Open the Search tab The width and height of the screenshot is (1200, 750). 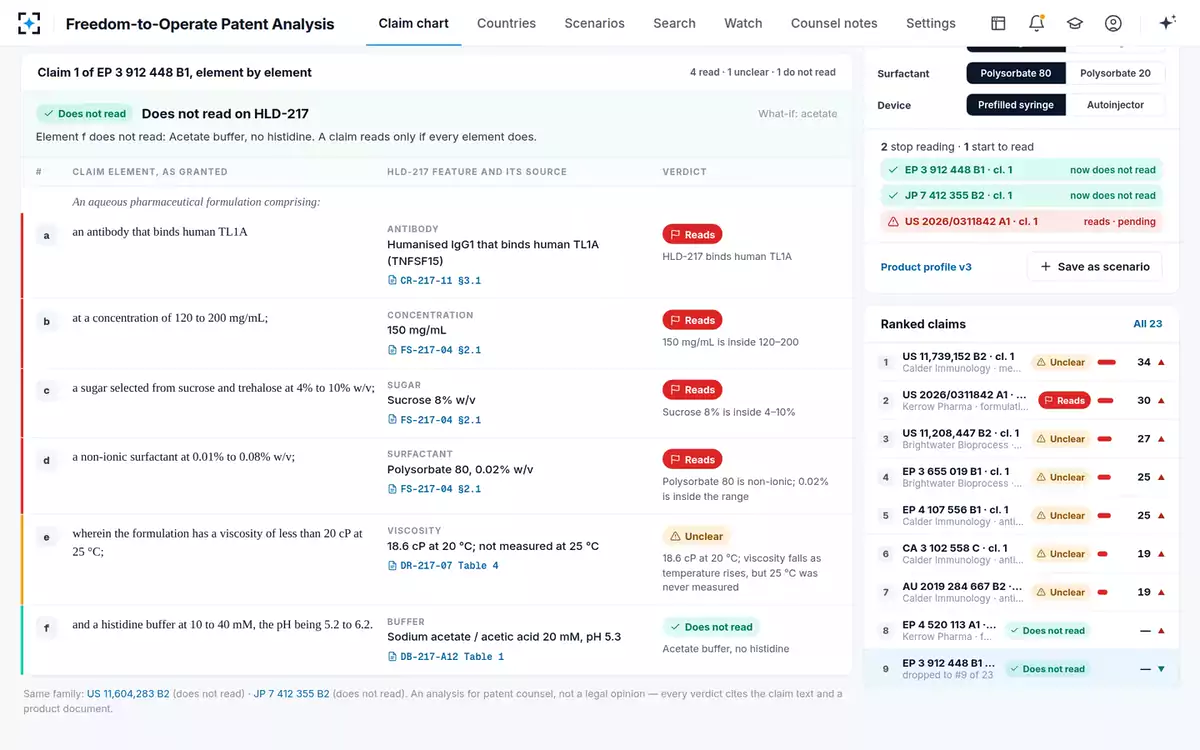click(674, 23)
